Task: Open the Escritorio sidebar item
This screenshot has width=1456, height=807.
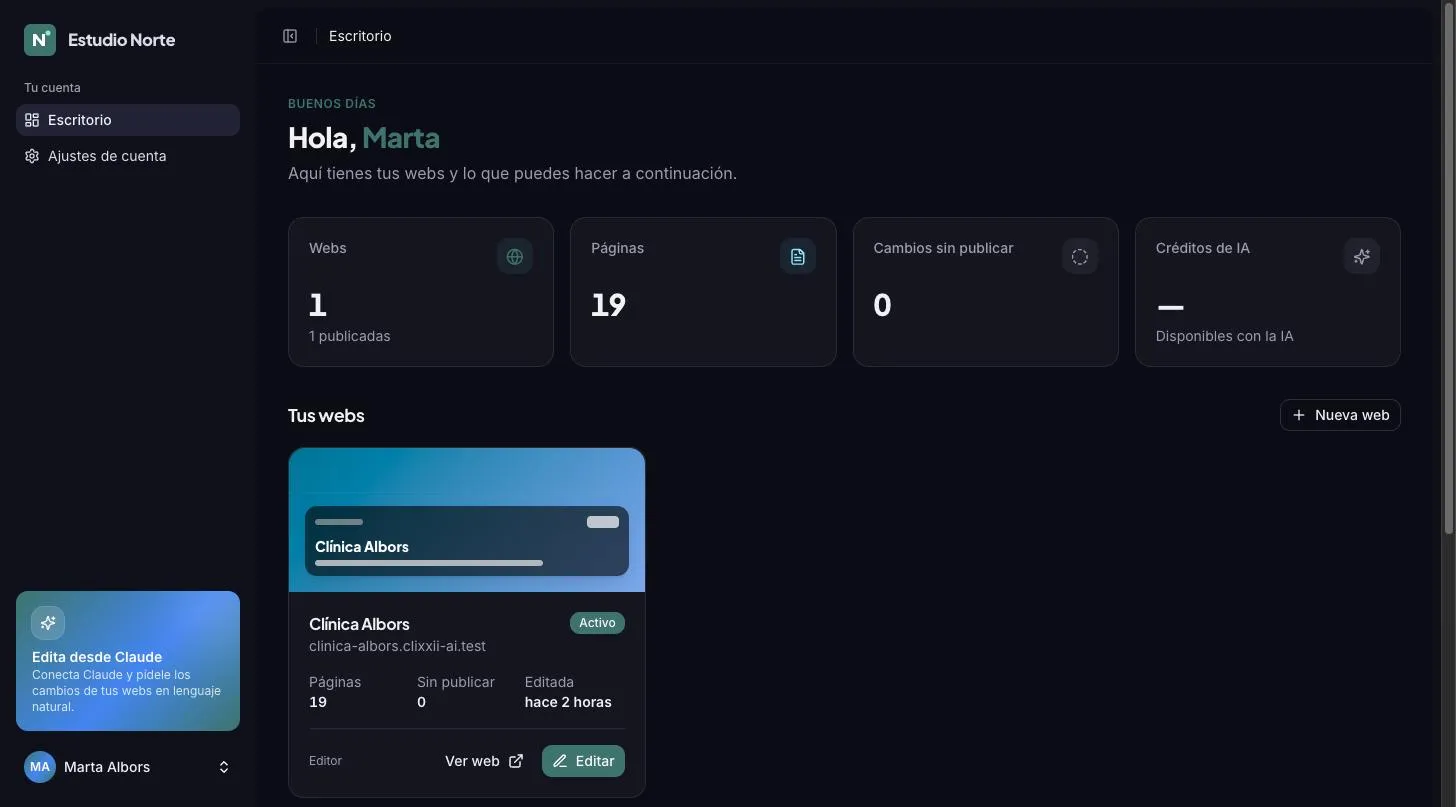Action: pos(128,120)
